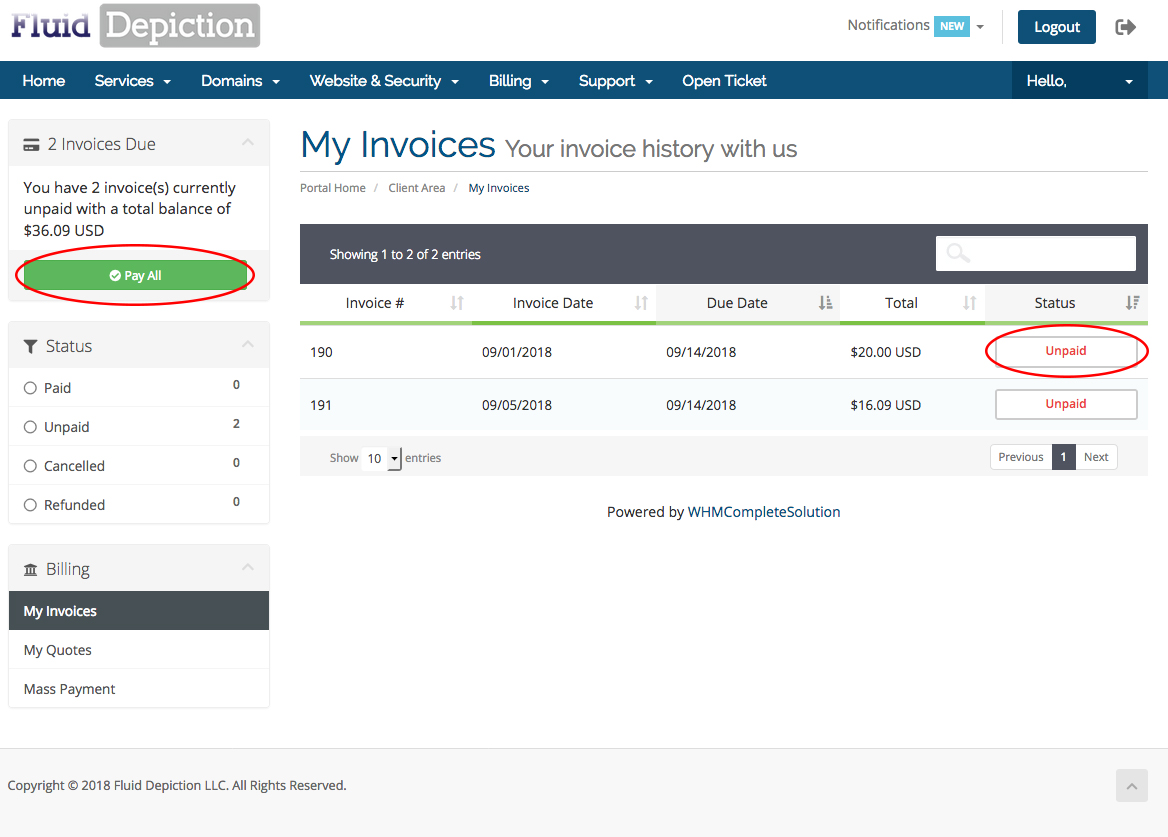
Task: Open the Support dropdown menu
Action: 615,80
